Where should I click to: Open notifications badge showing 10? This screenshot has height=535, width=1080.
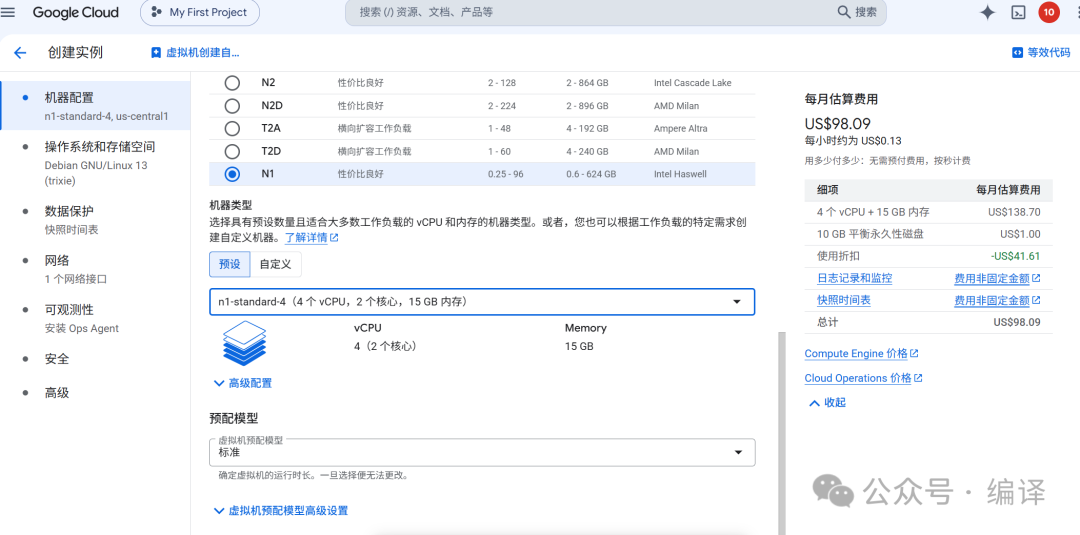click(1049, 12)
